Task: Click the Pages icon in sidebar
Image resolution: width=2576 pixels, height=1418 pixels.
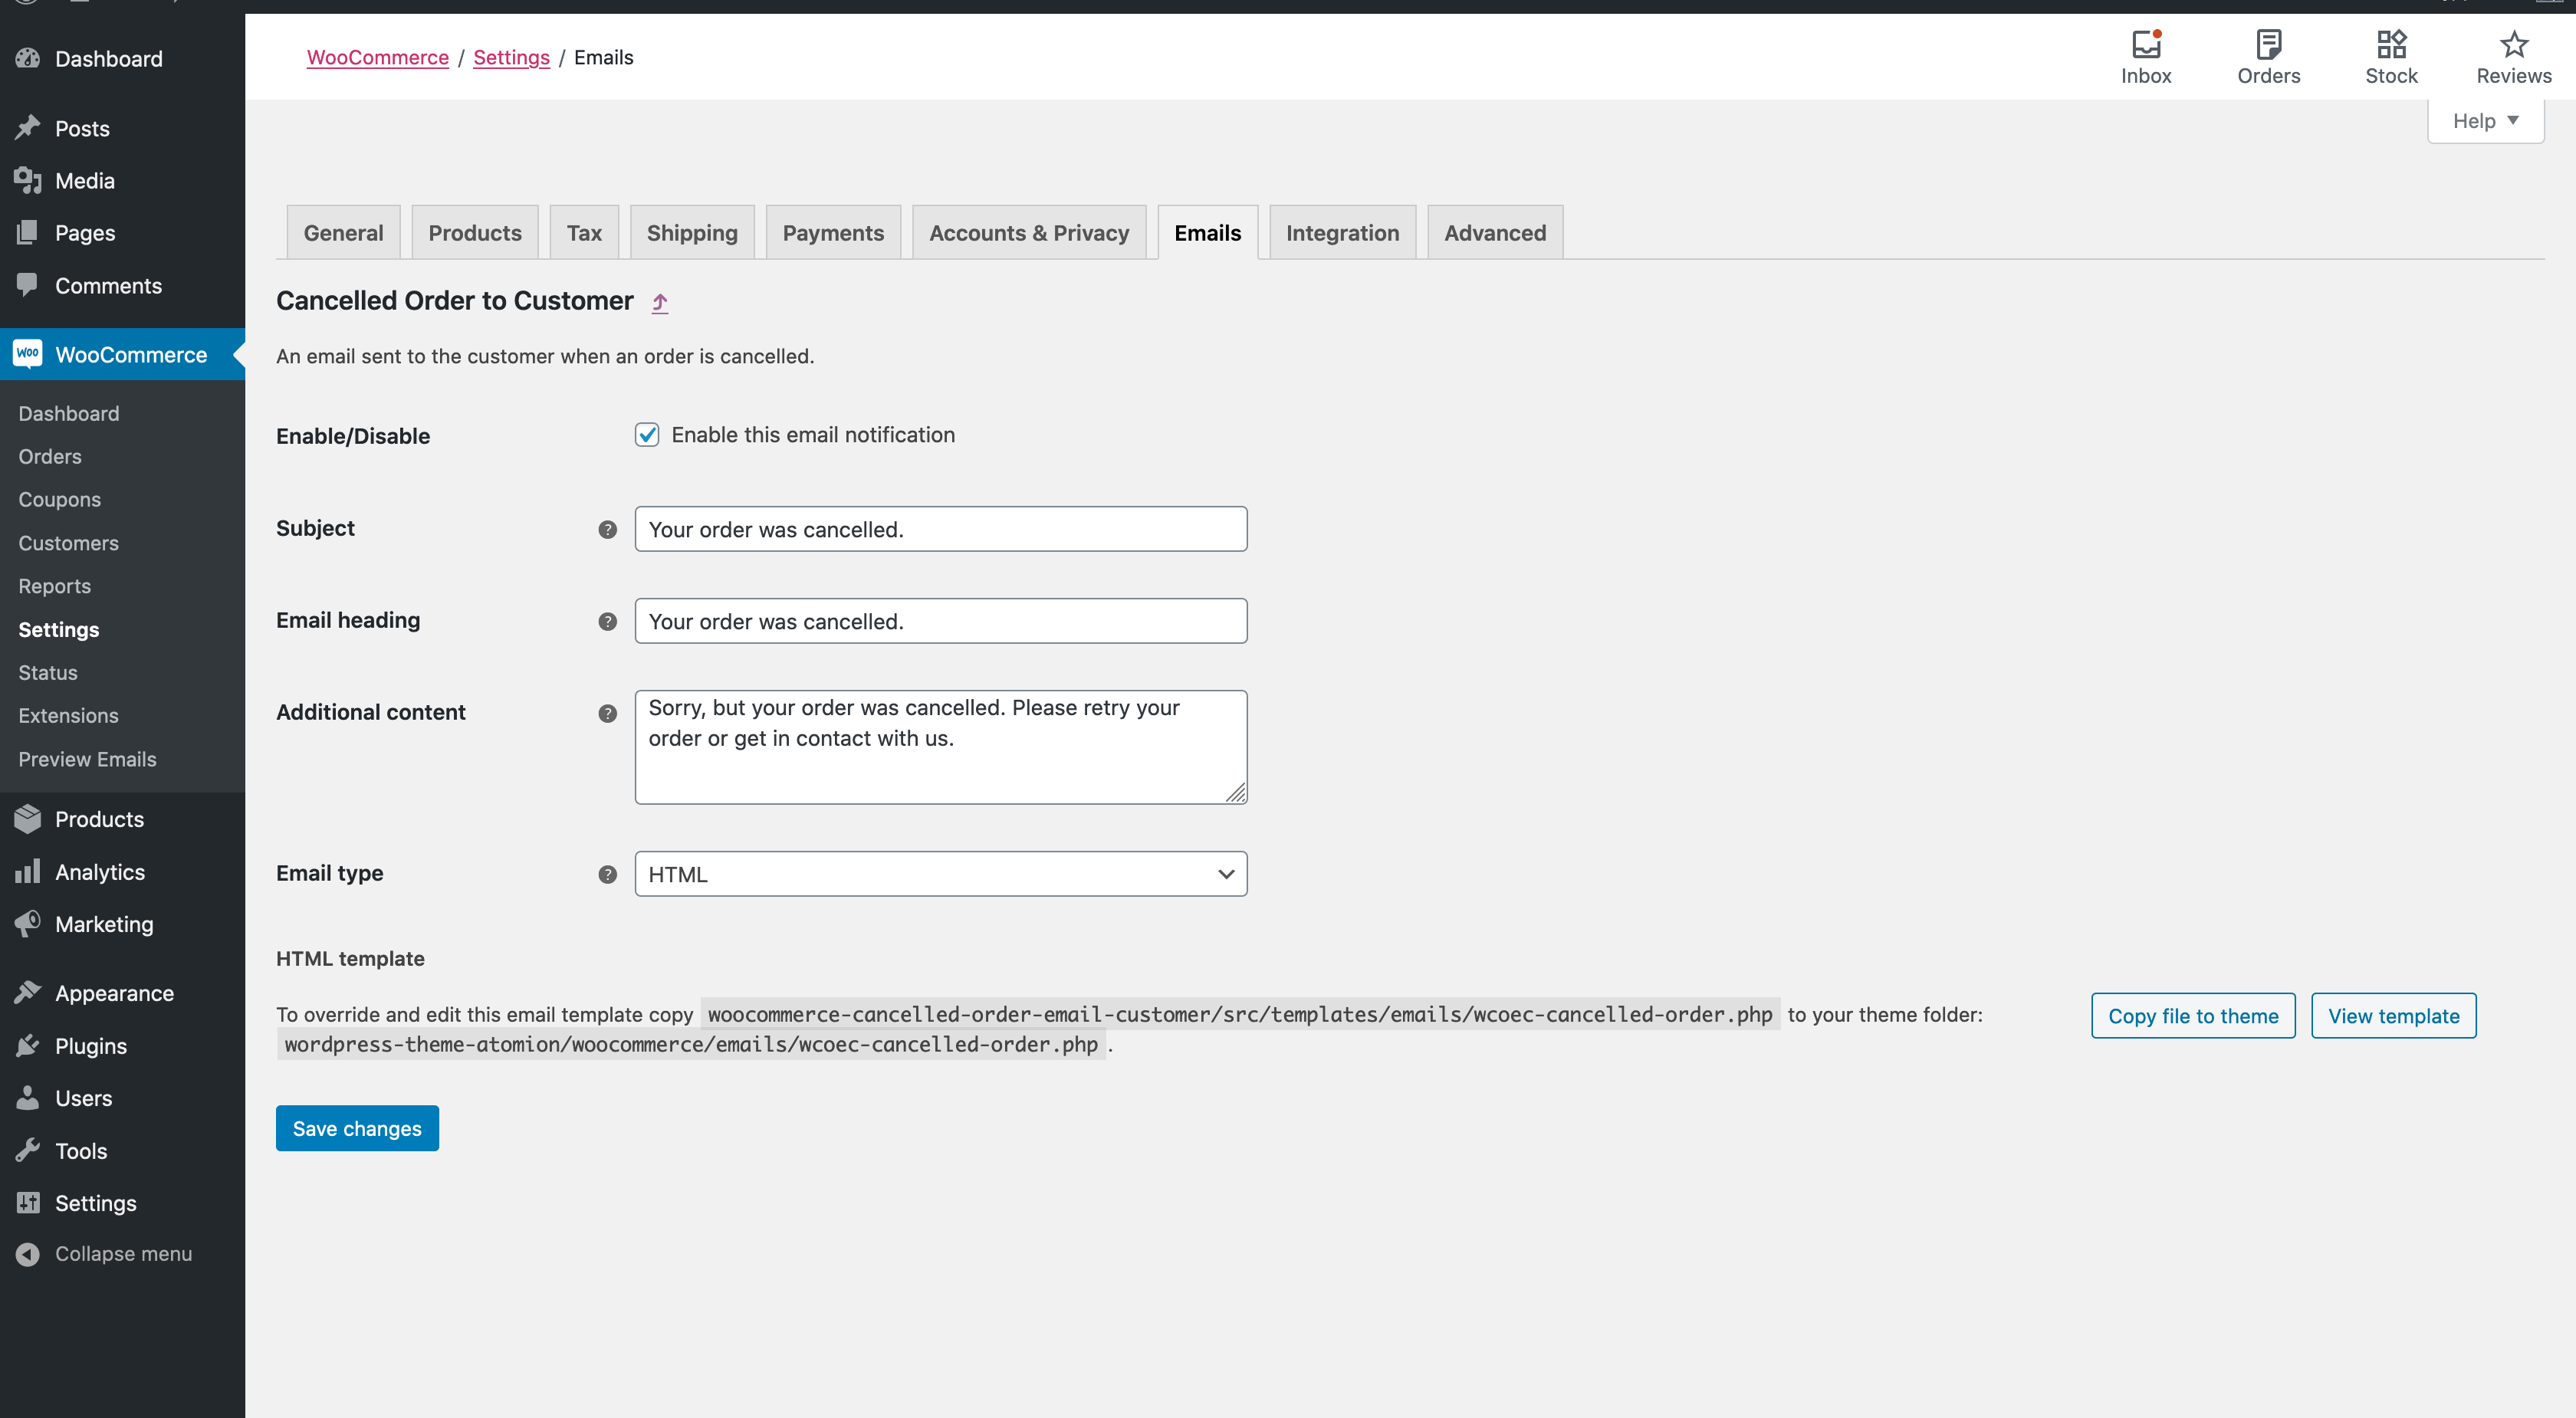Action: pos(28,232)
